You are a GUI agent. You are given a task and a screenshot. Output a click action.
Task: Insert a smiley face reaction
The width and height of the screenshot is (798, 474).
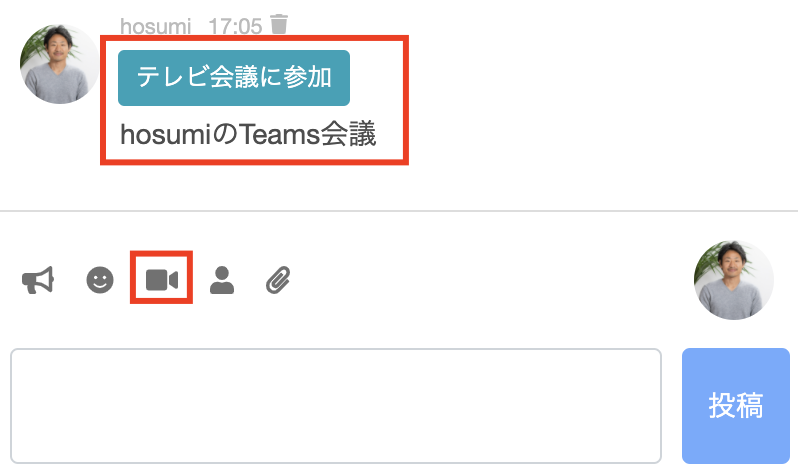point(100,280)
